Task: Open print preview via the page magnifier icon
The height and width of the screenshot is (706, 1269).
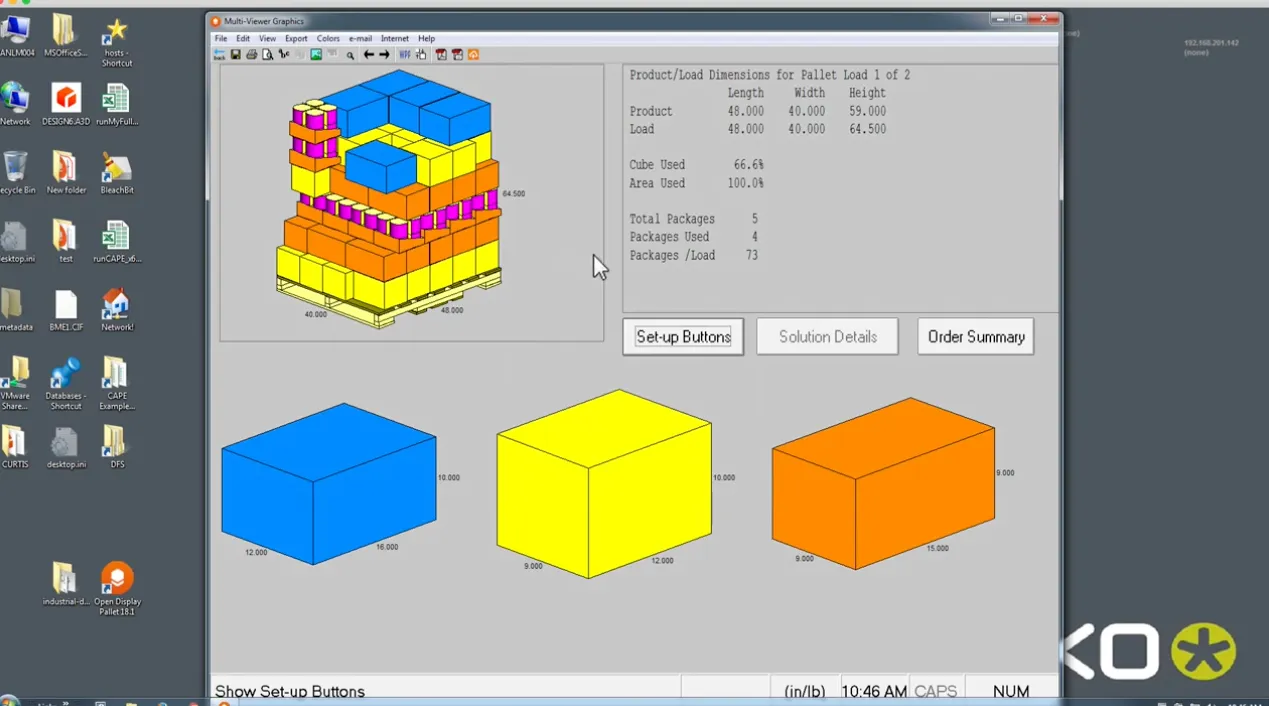Action: [x=266, y=54]
